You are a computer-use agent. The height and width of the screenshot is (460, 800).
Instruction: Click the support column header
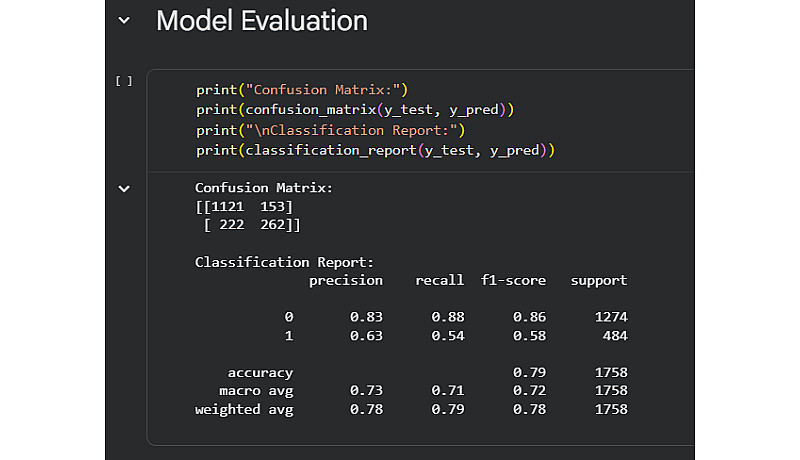(x=598, y=281)
